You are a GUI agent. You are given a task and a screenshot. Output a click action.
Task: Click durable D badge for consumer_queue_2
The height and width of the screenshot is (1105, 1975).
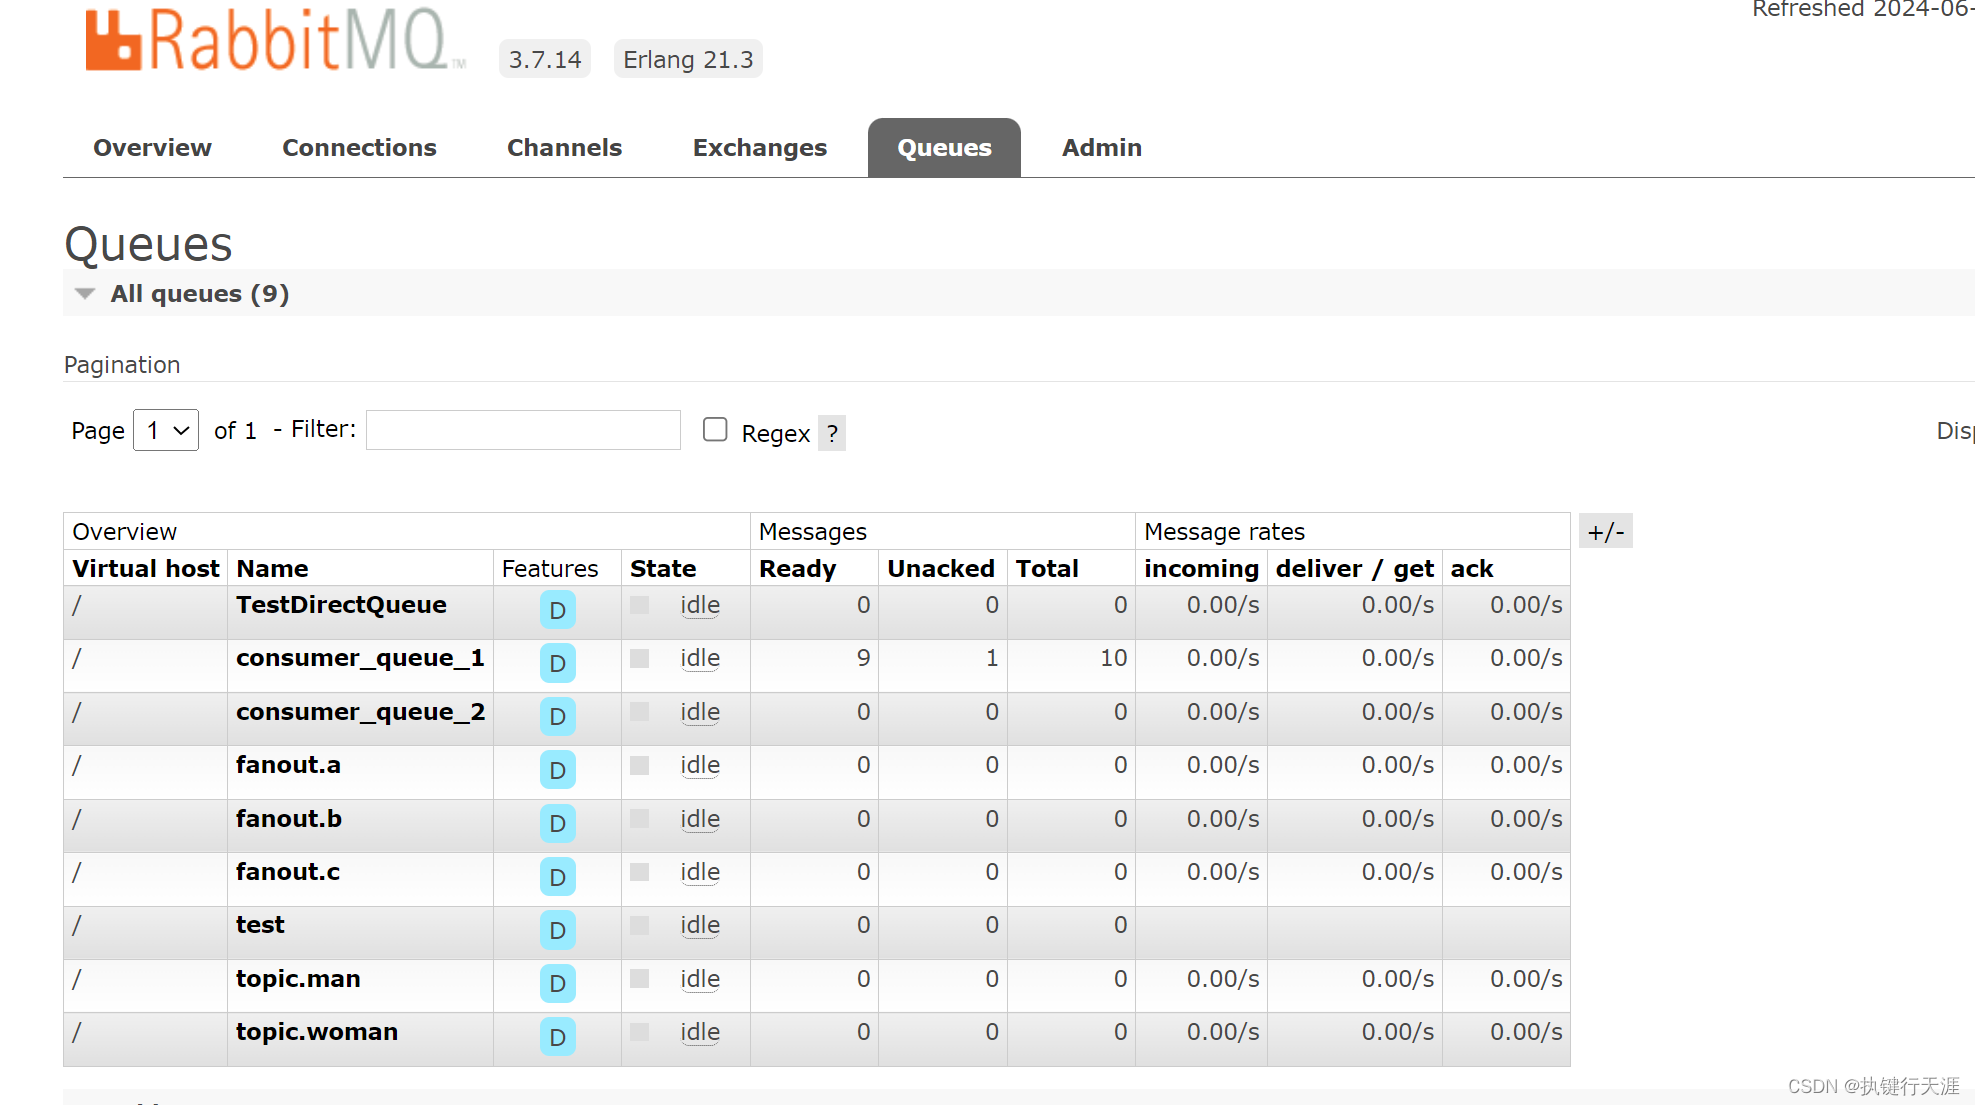pyautogui.click(x=557, y=716)
